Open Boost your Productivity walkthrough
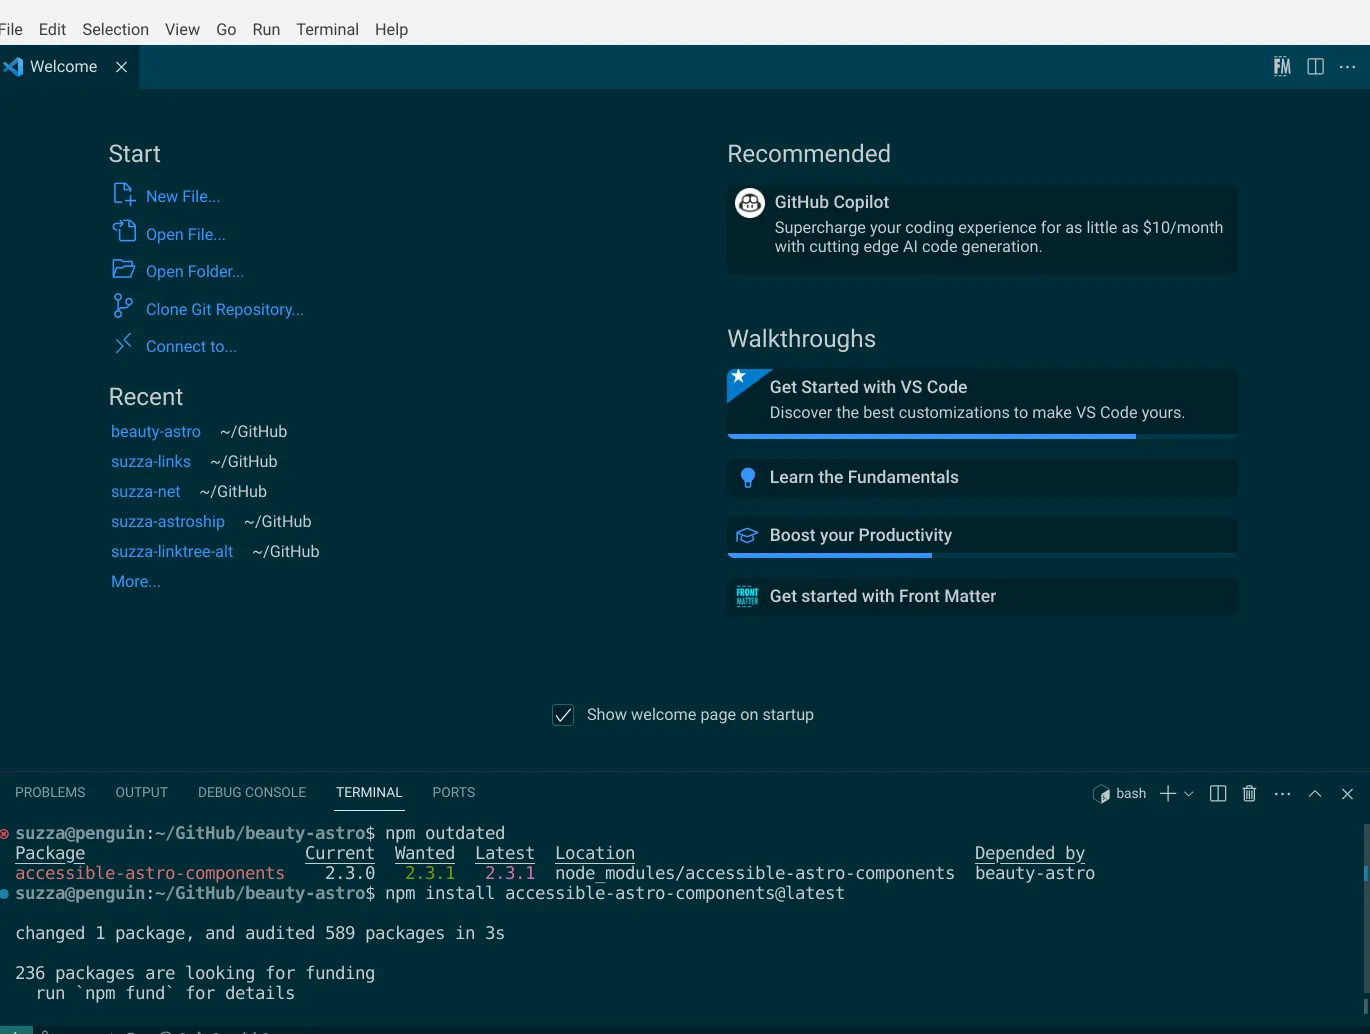 (982, 535)
